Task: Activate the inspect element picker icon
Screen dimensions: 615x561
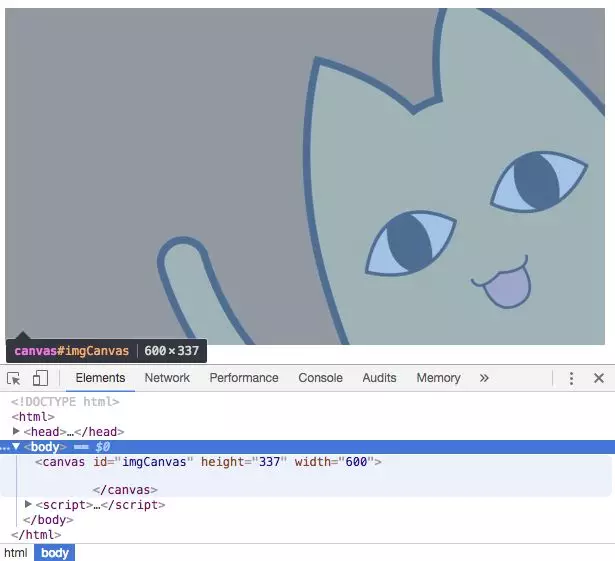Action: pyautogui.click(x=14, y=378)
